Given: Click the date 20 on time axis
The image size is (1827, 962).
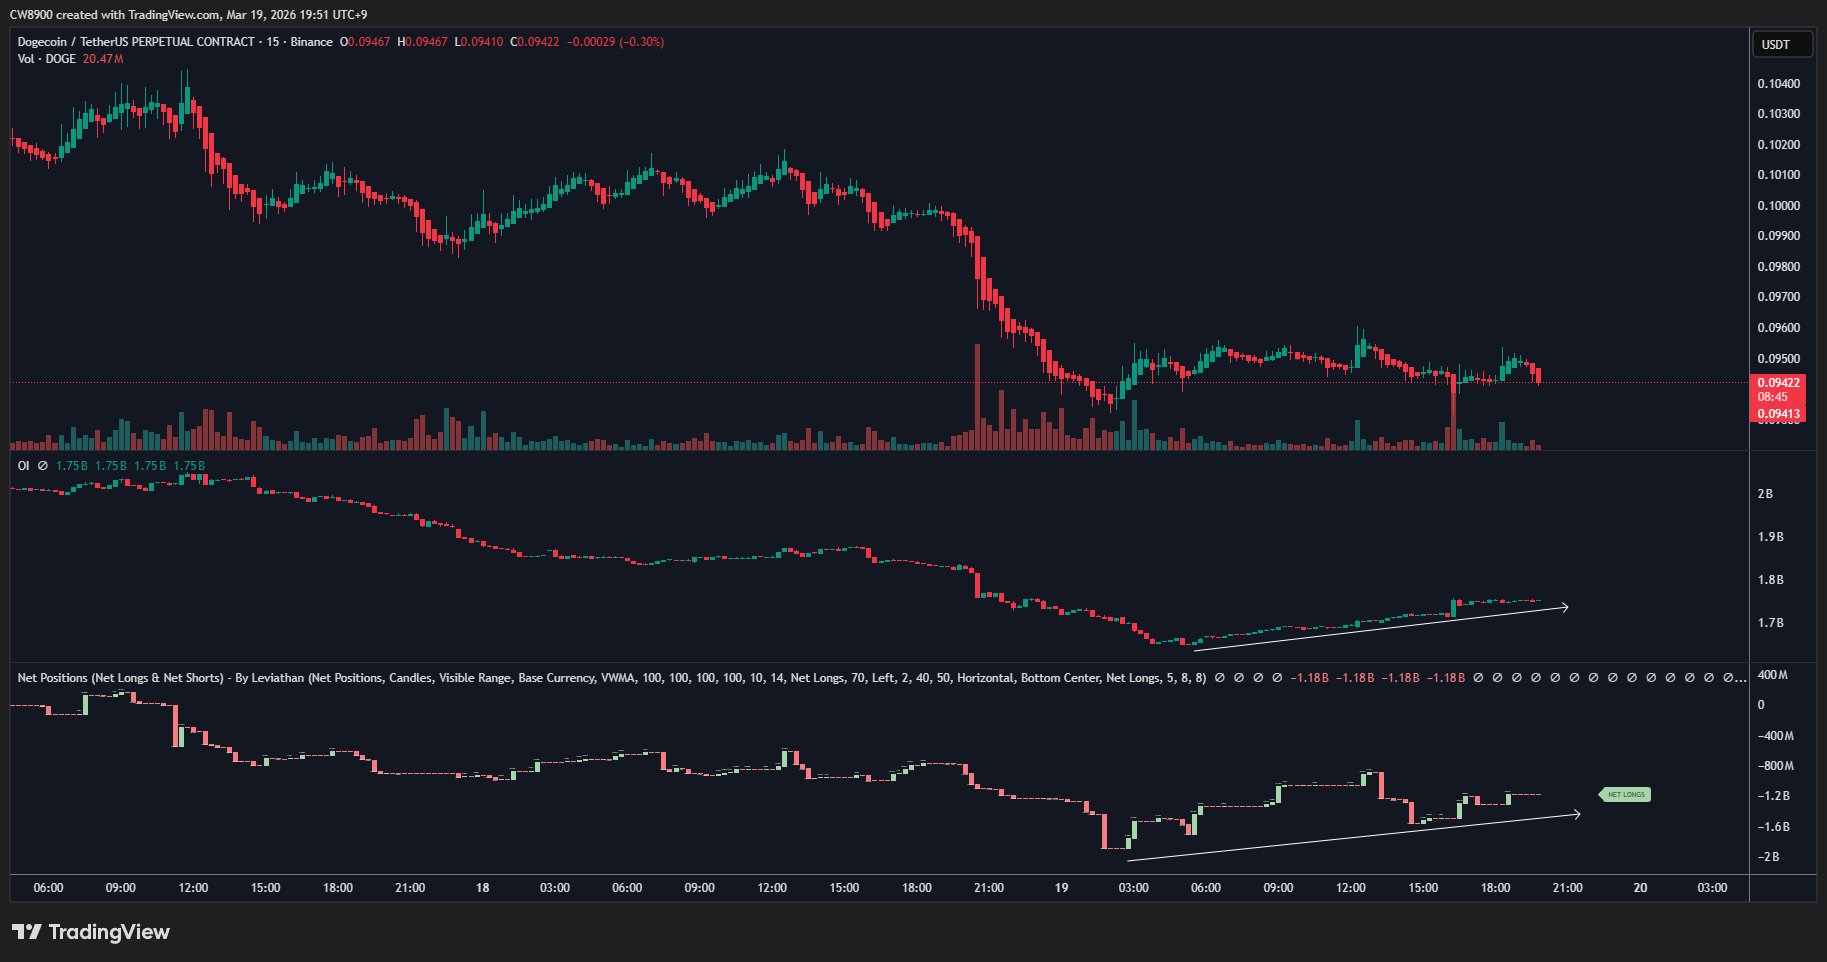Looking at the screenshot, I should (1640, 888).
